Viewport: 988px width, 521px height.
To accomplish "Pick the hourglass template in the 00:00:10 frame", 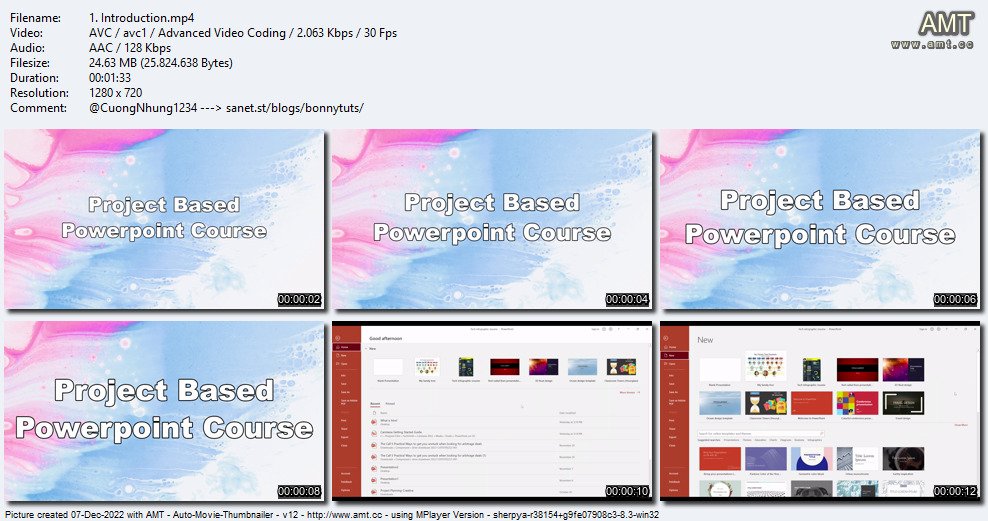I will tap(621, 367).
